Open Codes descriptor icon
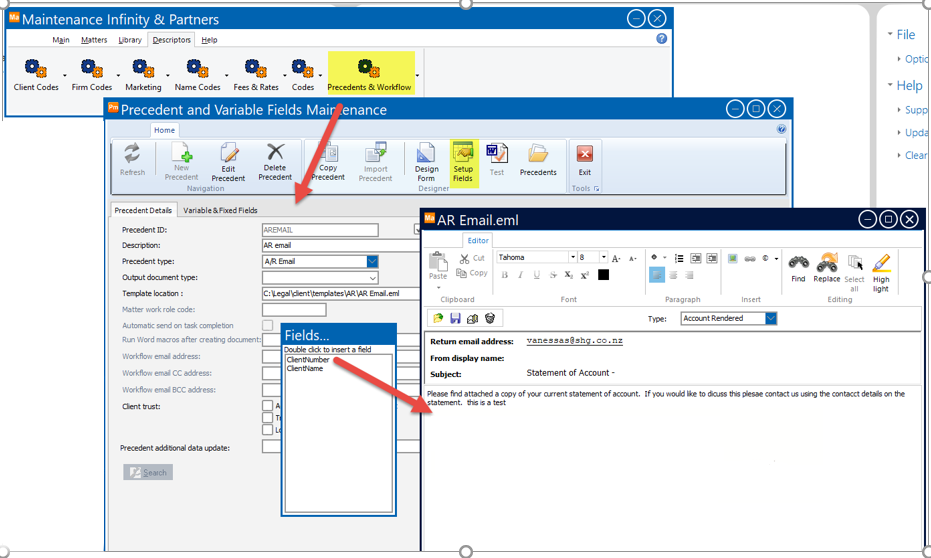The width and height of the screenshot is (931, 558). pos(303,75)
